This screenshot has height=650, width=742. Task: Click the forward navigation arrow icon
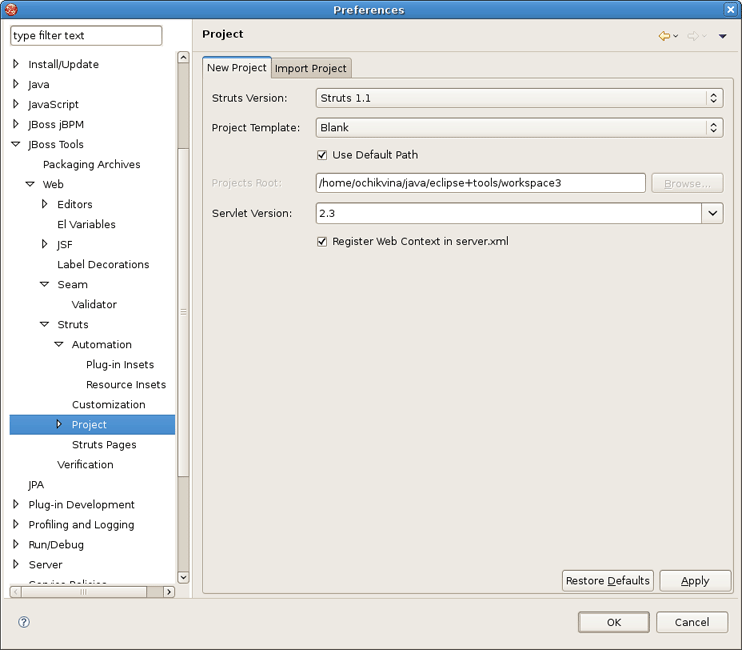[693, 36]
